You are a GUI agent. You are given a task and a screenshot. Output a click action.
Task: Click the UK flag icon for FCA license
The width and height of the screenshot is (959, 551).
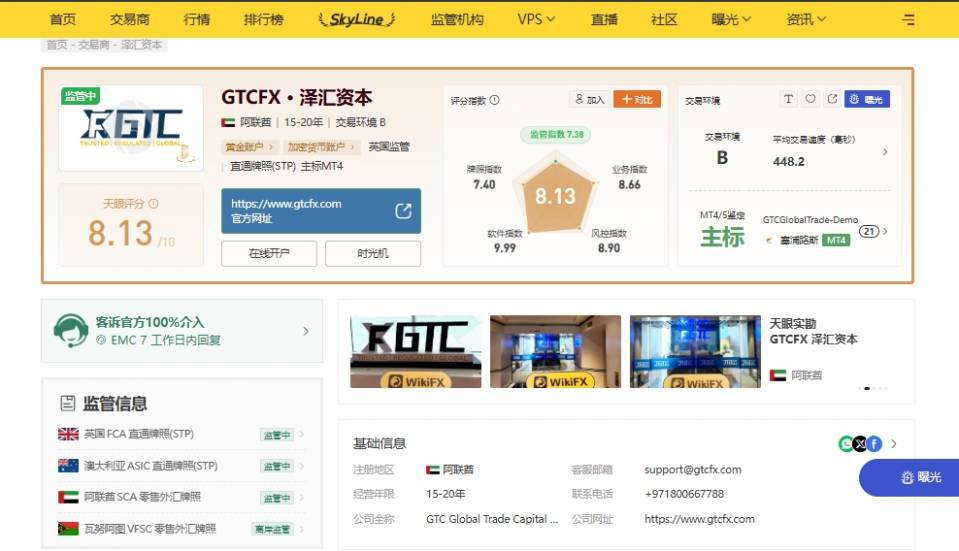[x=68, y=434]
